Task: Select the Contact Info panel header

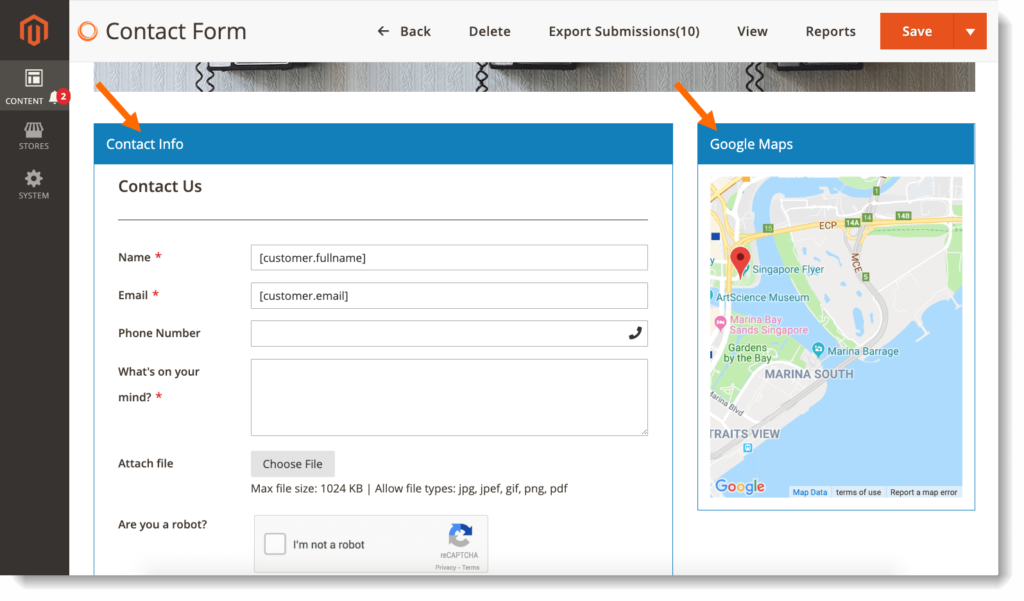Action: pos(383,144)
